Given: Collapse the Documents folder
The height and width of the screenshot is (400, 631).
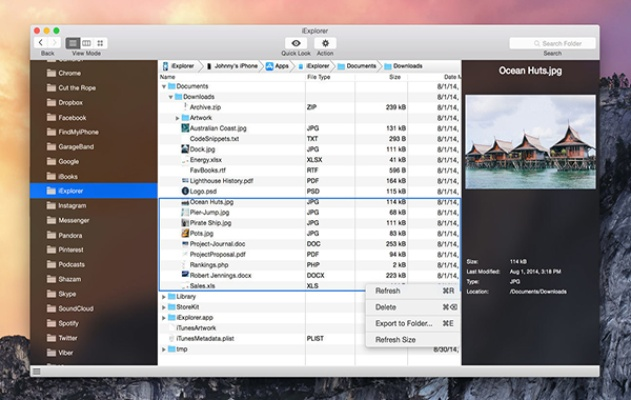Looking at the screenshot, I should coord(164,87).
